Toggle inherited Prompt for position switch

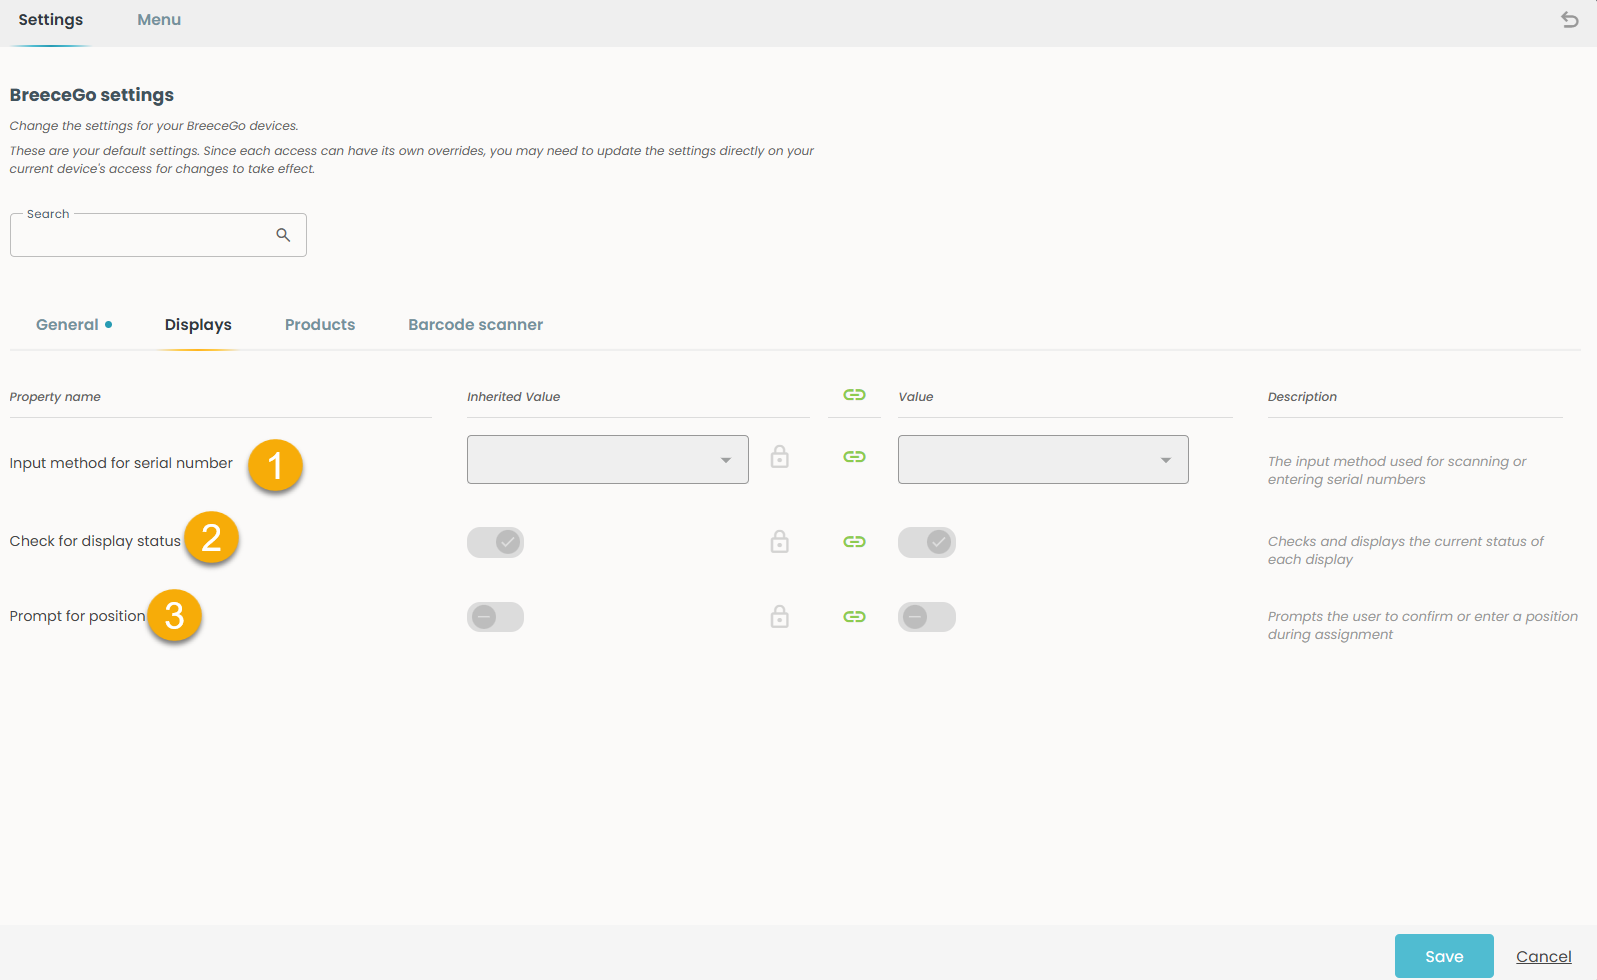click(495, 617)
